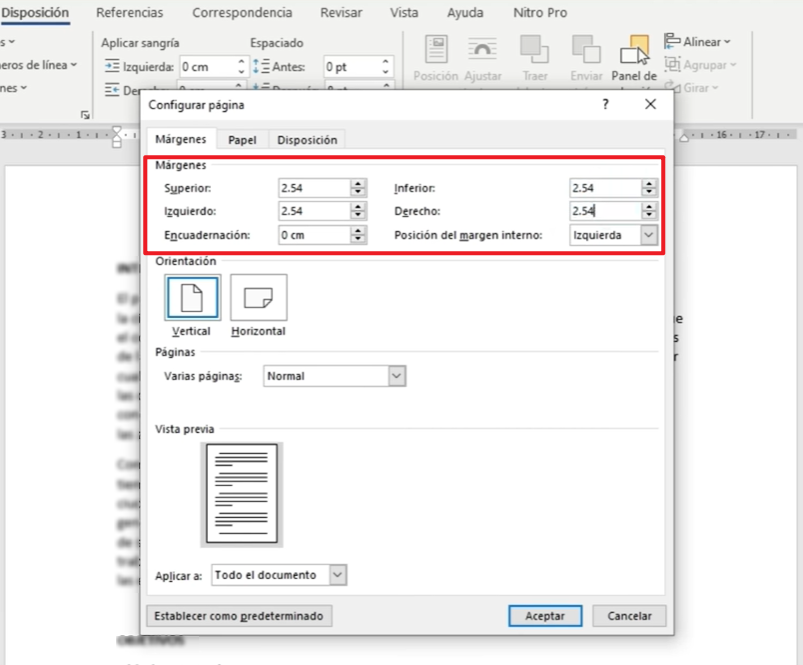The width and height of the screenshot is (803, 665).
Task: Open the Varias páginas dropdown
Action: tap(397, 376)
